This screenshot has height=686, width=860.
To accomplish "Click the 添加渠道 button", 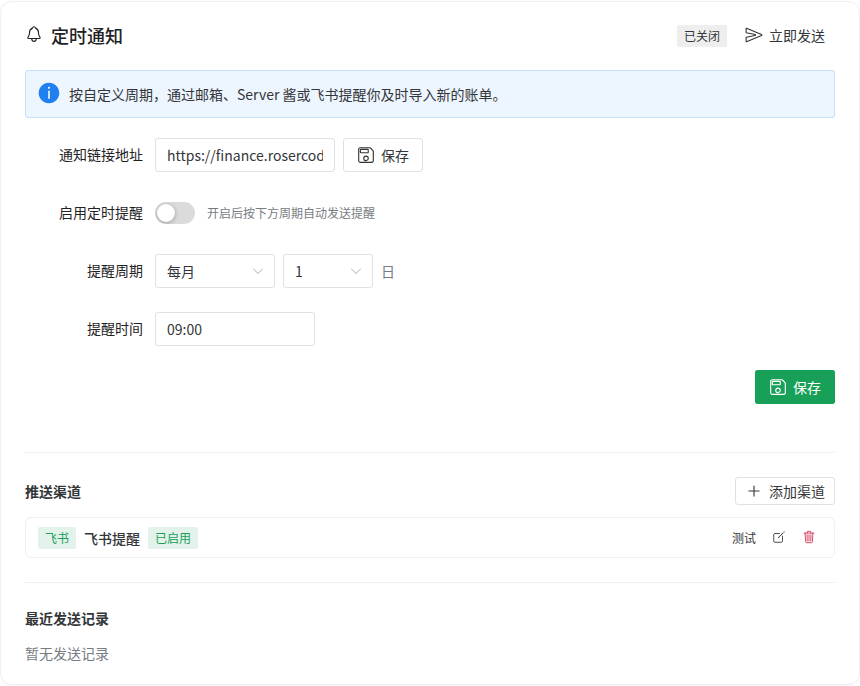I will click(785, 491).
